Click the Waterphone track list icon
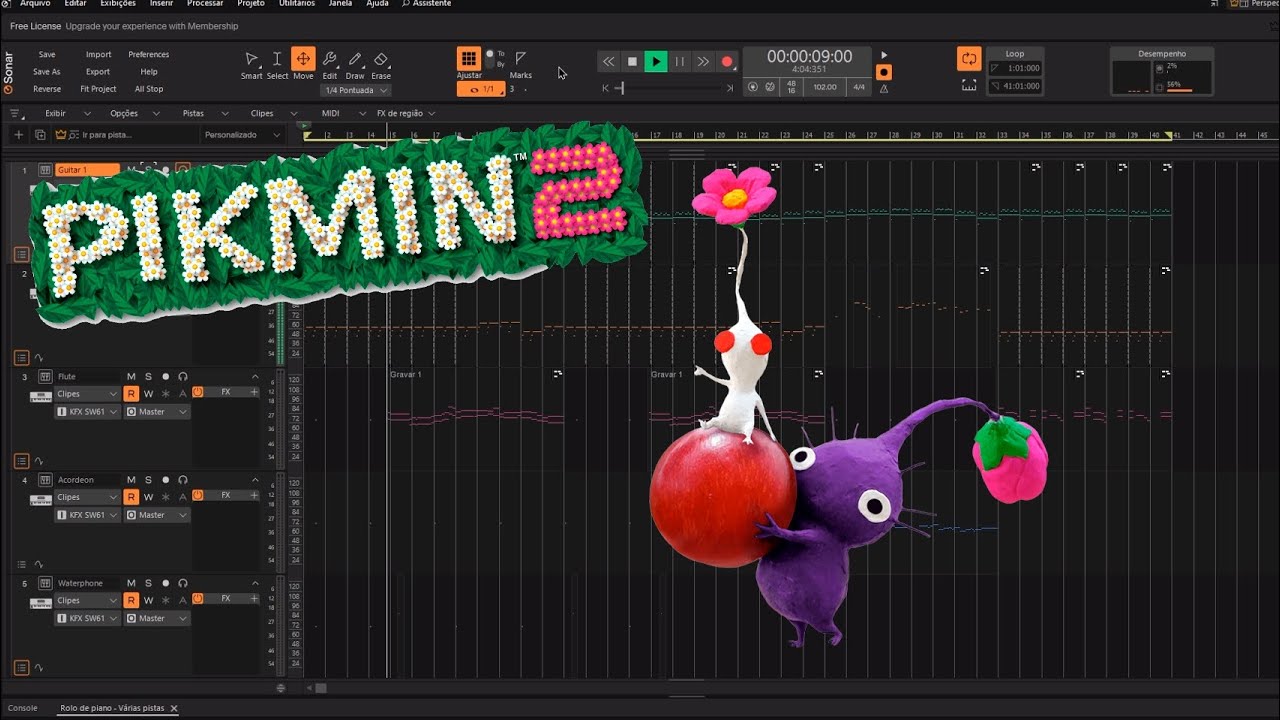The width and height of the screenshot is (1280, 720). (21, 667)
